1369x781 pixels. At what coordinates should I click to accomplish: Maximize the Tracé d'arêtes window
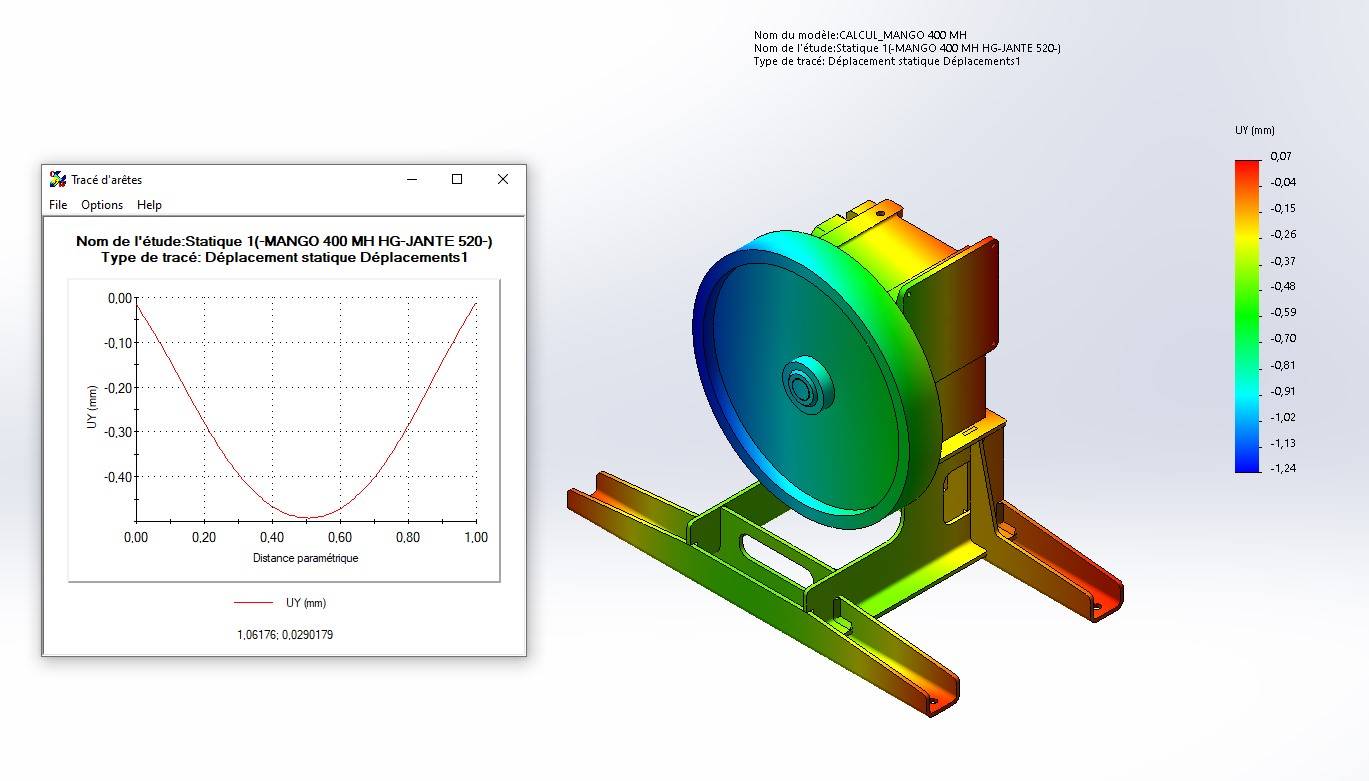(457, 180)
